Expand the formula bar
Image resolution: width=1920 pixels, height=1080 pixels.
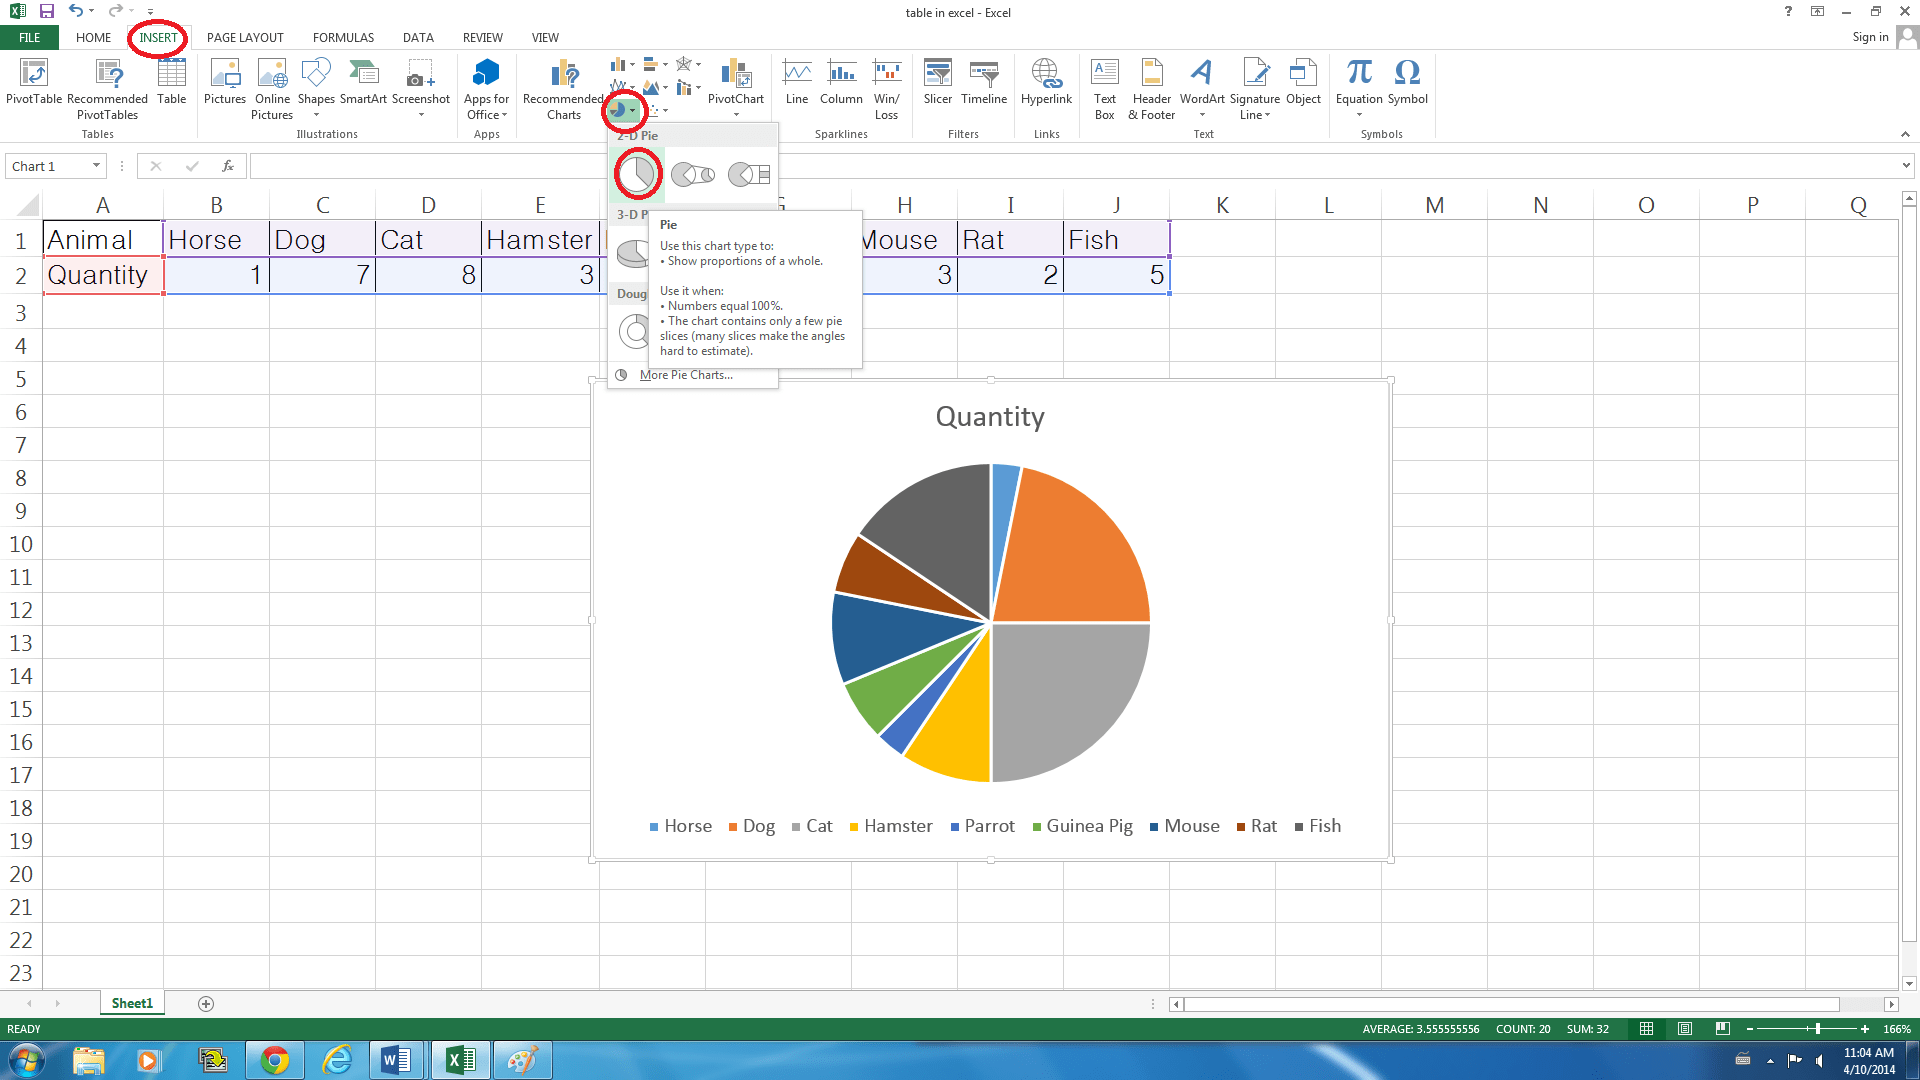(x=1906, y=166)
